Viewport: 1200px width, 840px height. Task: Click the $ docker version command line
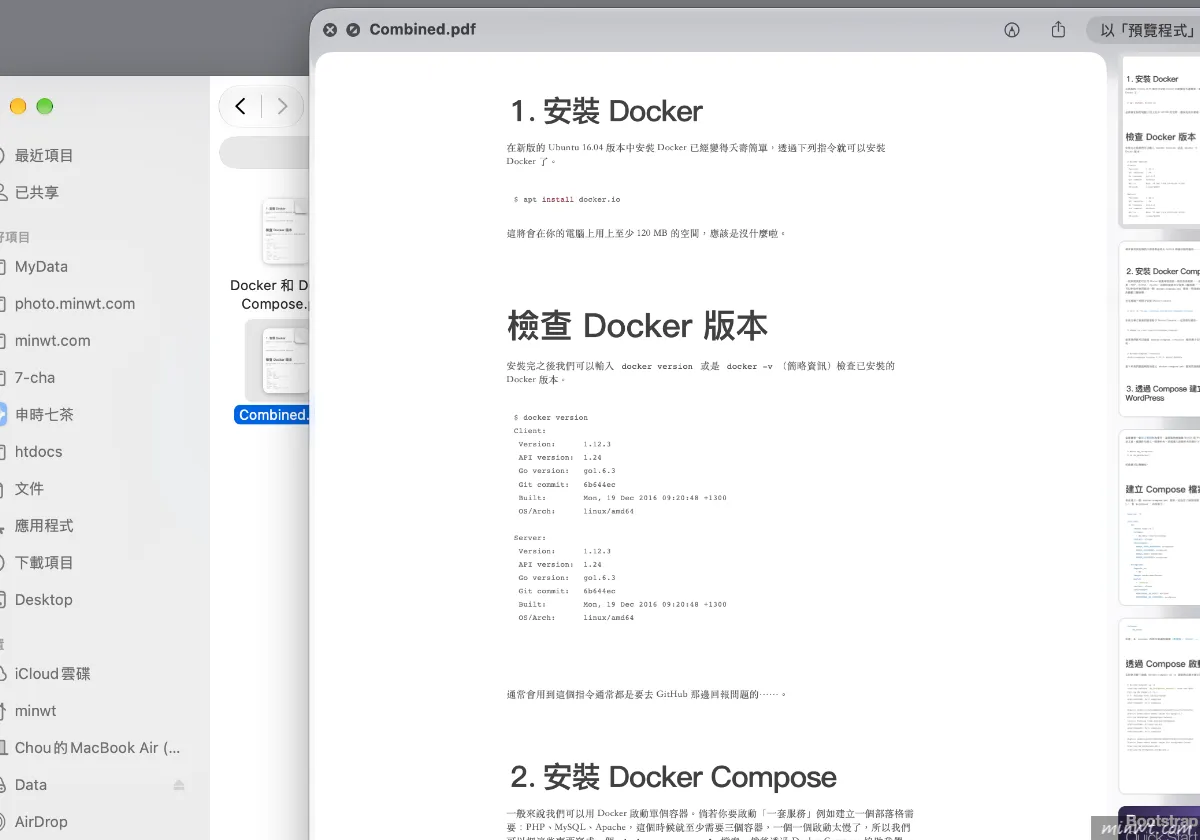551,417
